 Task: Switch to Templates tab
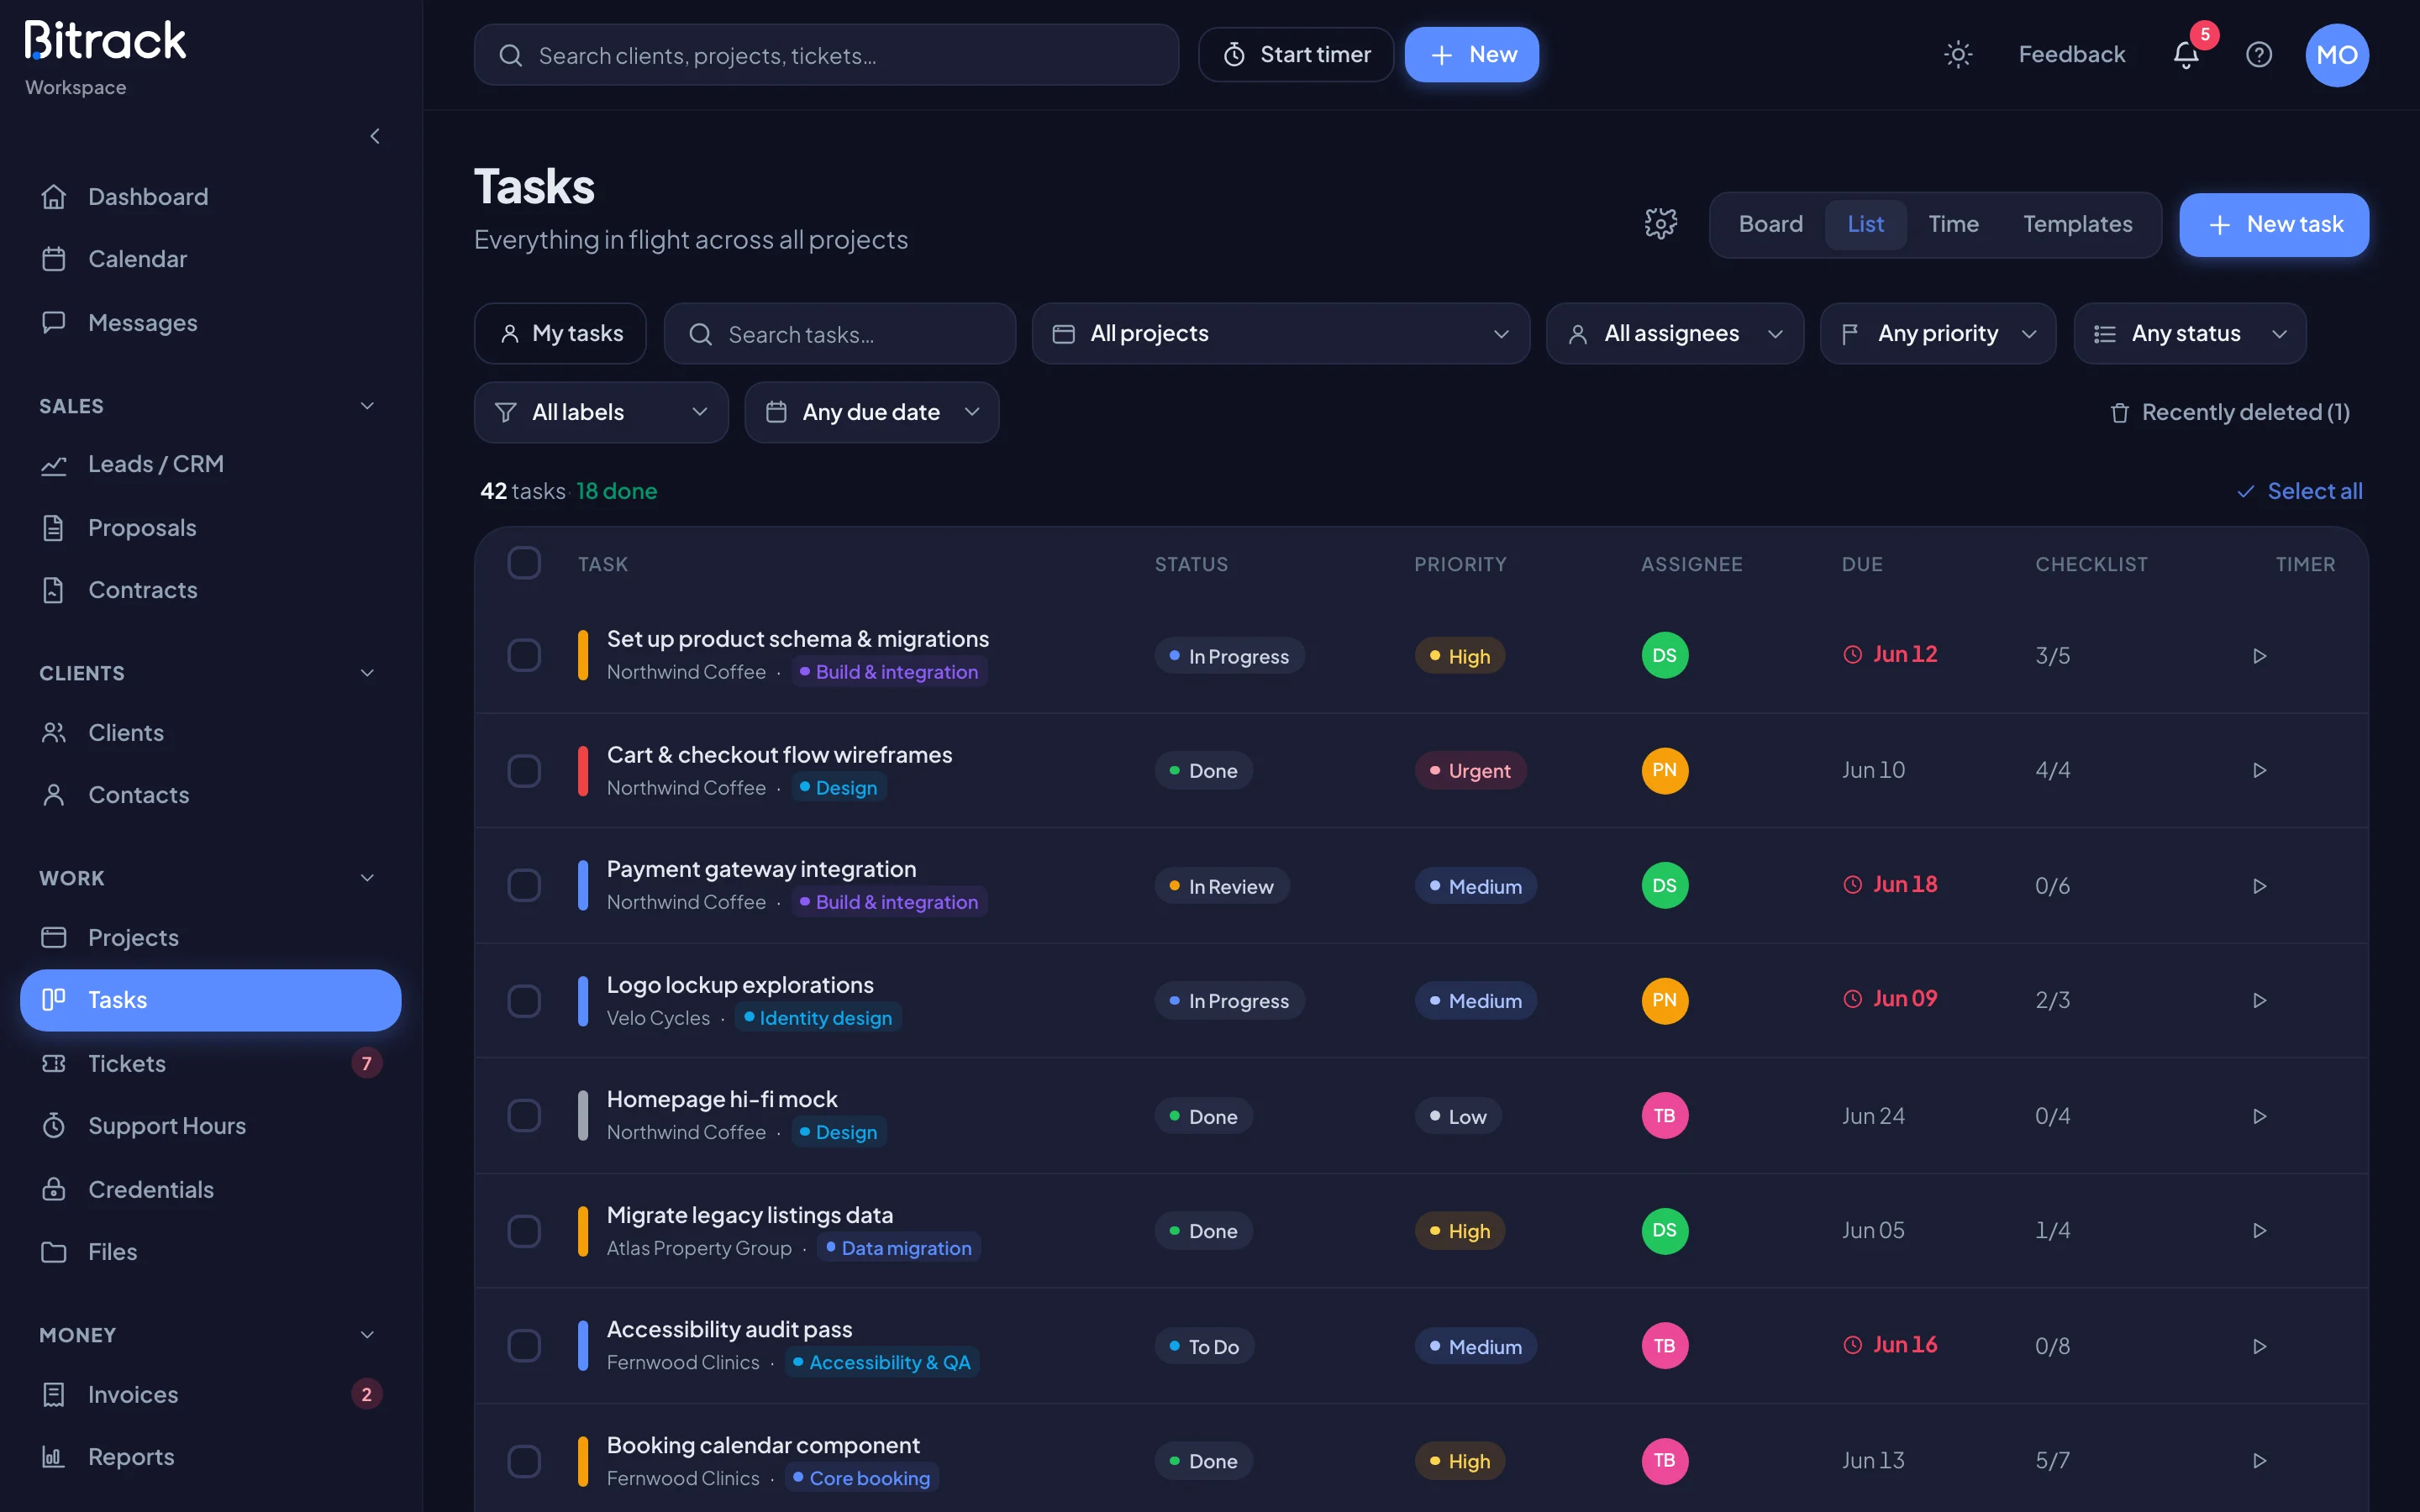click(2077, 224)
